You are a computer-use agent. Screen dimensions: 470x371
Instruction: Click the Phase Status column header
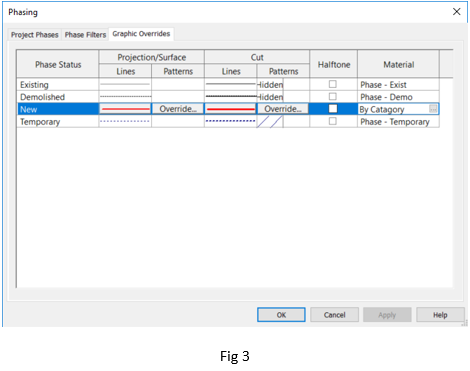pos(58,64)
